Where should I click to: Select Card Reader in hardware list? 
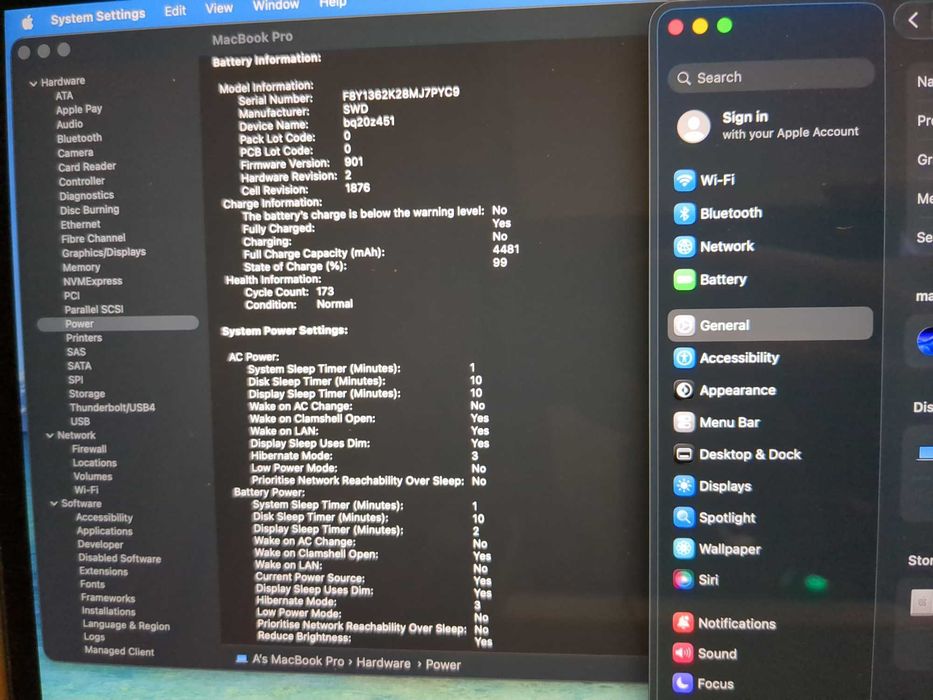pos(87,167)
